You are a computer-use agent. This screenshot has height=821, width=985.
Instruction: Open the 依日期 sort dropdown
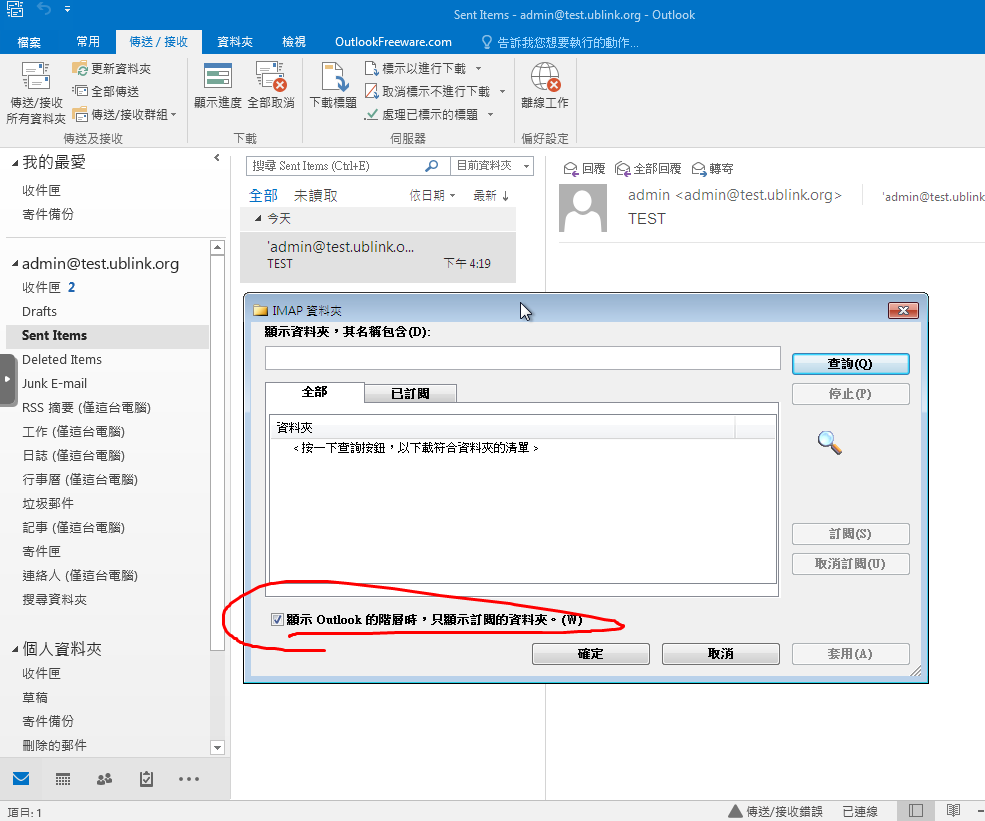433,196
